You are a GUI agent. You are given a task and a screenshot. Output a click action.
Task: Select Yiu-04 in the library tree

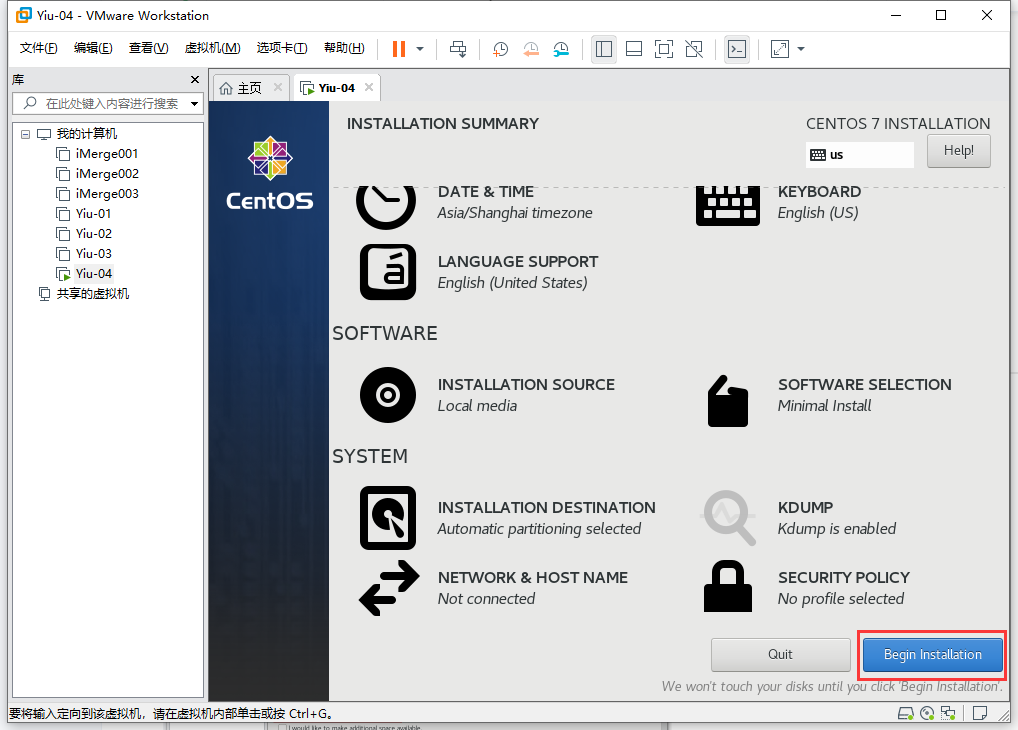point(93,274)
